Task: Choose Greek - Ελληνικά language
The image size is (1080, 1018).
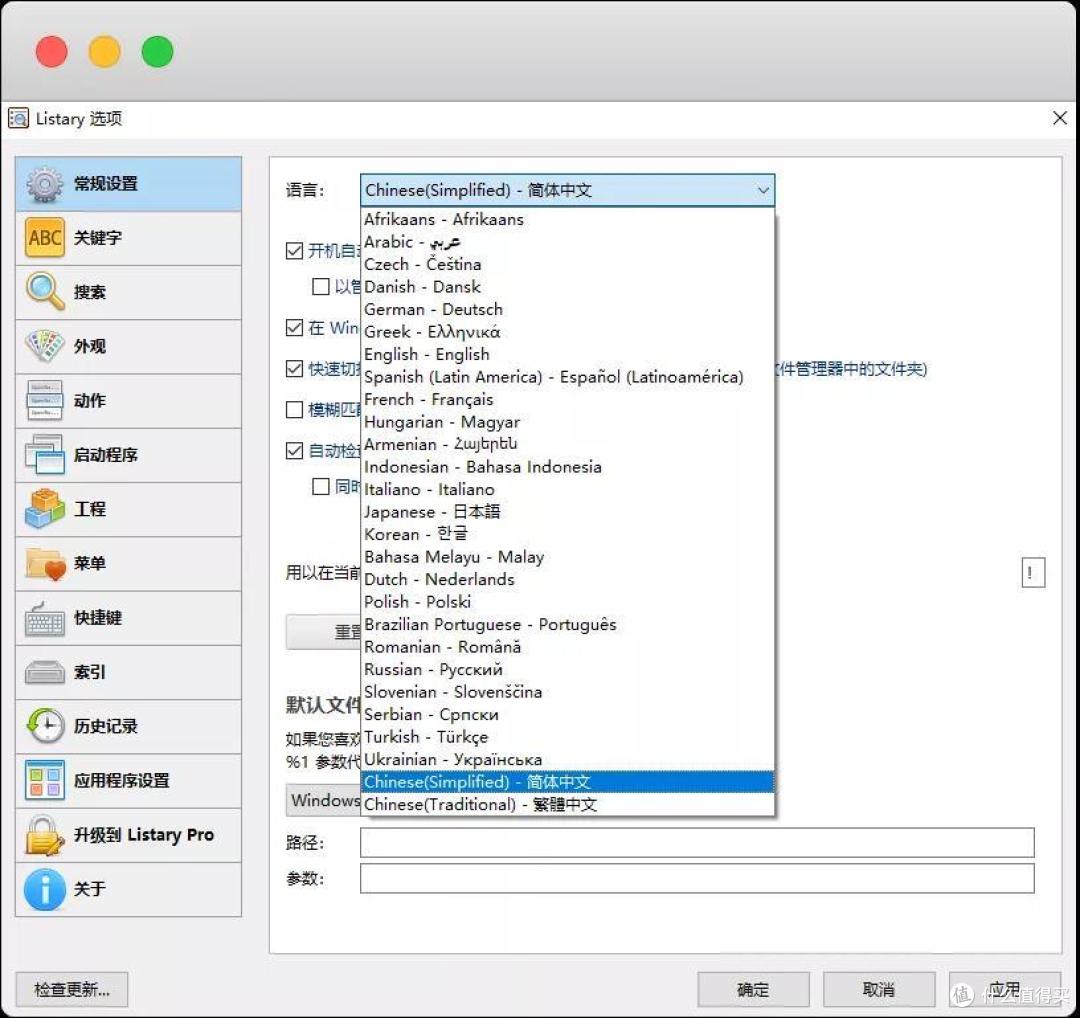Action: coord(568,332)
